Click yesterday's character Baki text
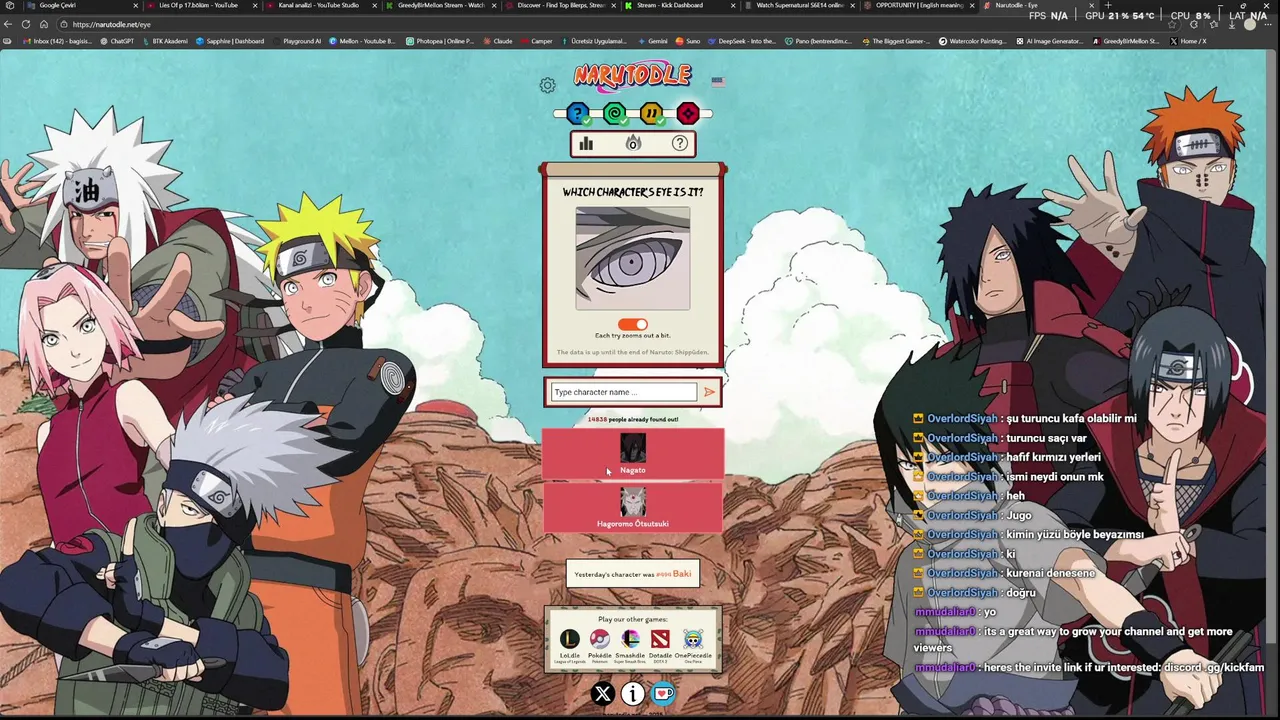The height and width of the screenshot is (720, 1280). [x=682, y=574]
